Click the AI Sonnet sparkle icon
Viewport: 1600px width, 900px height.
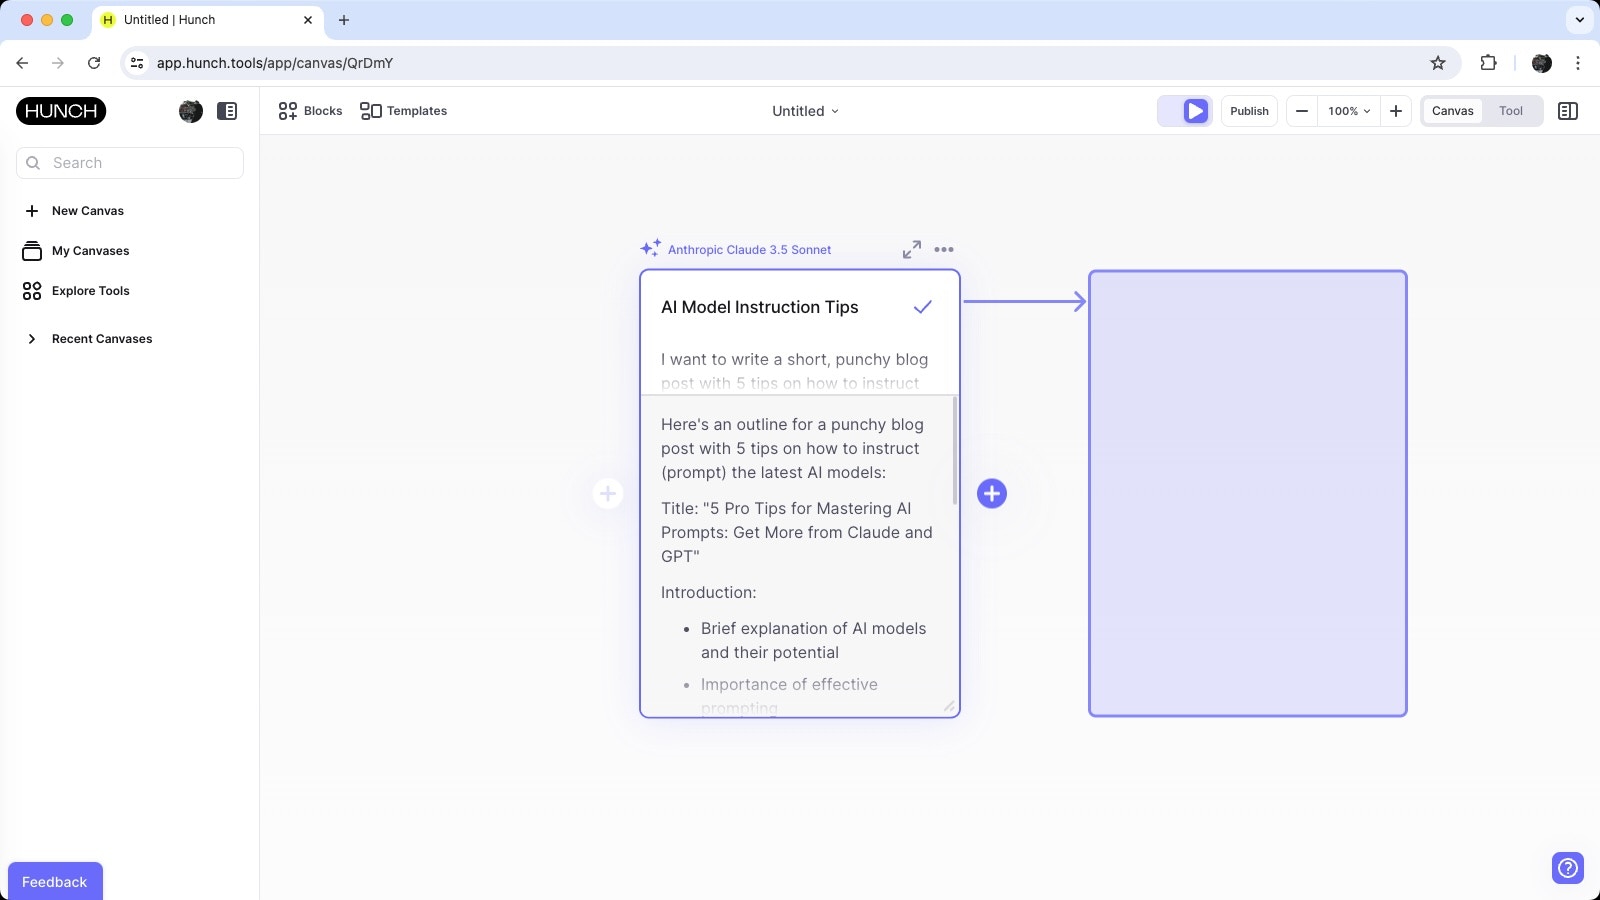pyautogui.click(x=650, y=248)
